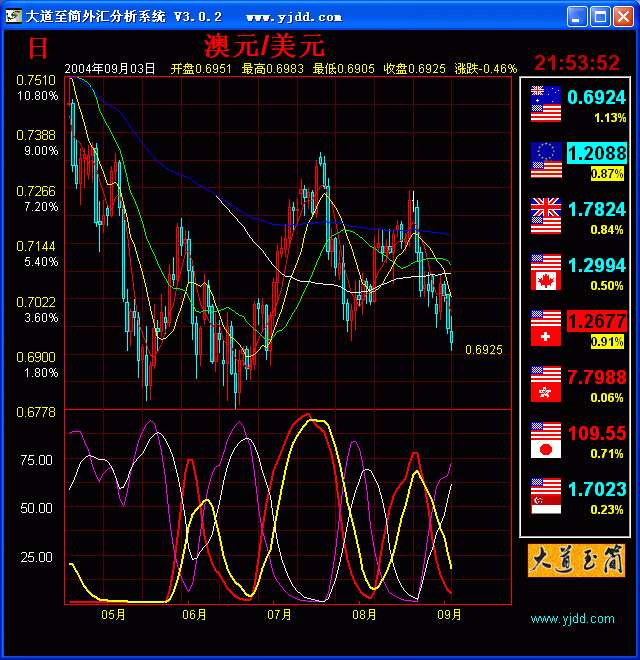This screenshot has height=660, width=640.
Task: Click the 07月 time axis marker
Action: pos(279,615)
